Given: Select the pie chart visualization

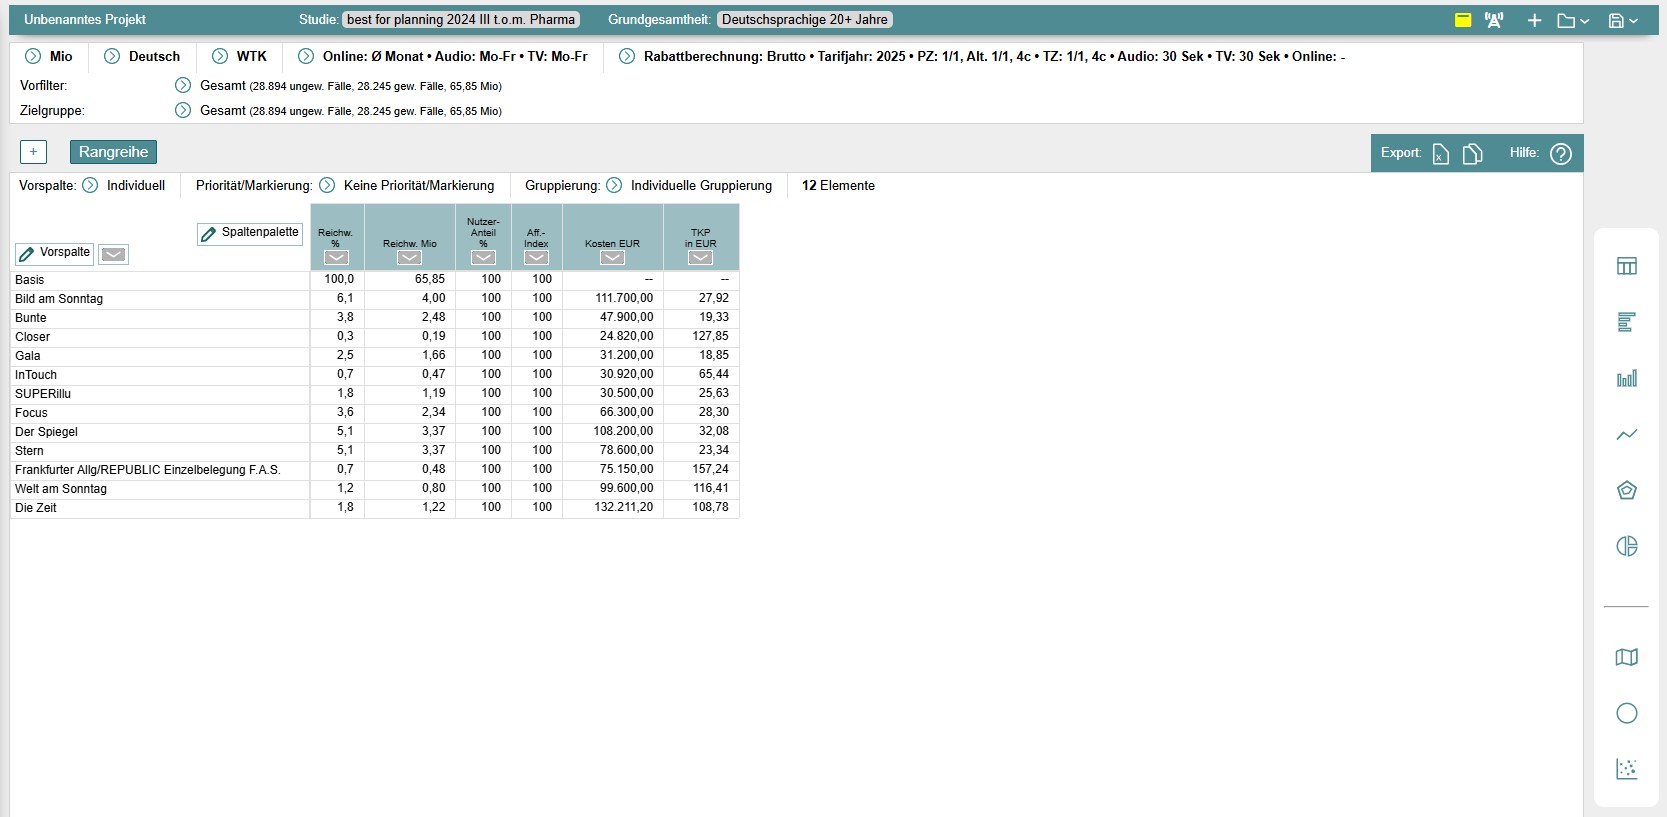Looking at the screenshot, I should tap(1626, 546).
